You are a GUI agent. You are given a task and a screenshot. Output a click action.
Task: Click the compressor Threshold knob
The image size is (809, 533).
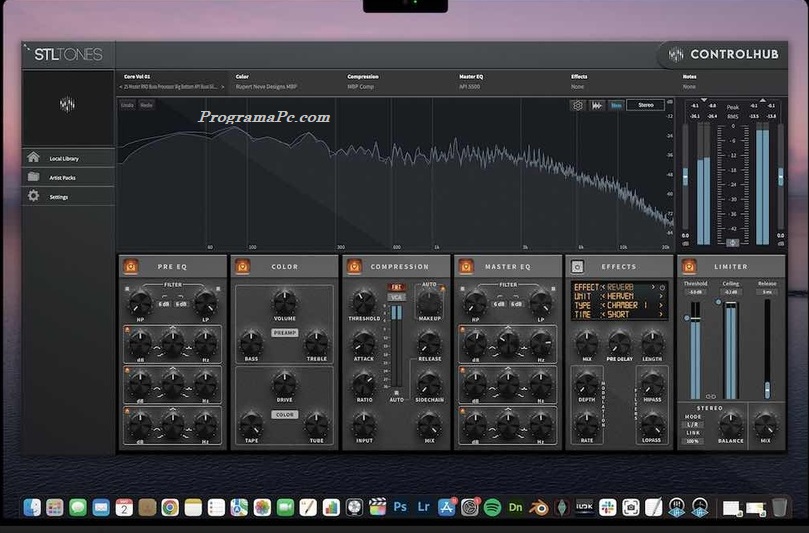[x=364, y=302]
